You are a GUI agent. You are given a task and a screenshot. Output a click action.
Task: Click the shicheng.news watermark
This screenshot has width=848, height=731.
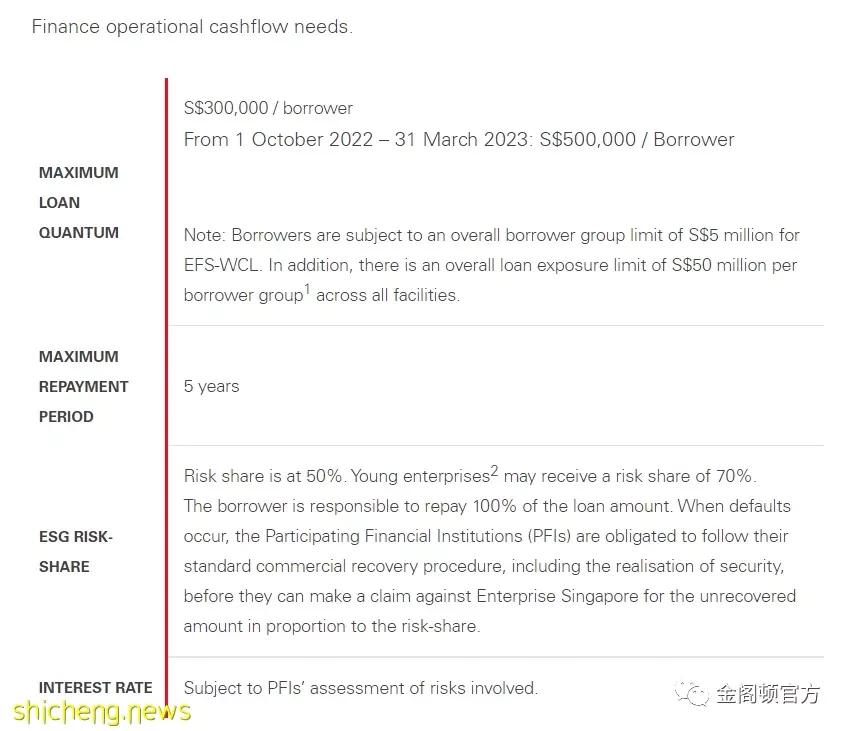(x=102, y=711)
